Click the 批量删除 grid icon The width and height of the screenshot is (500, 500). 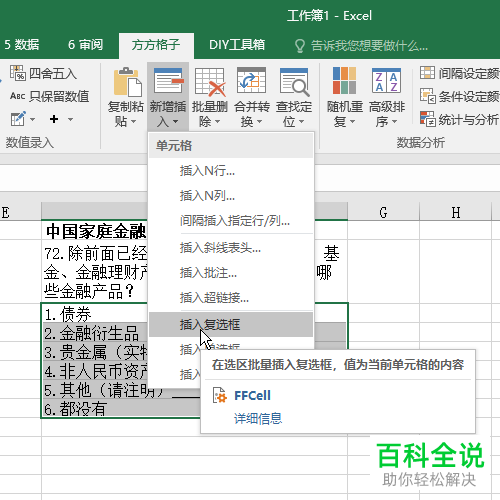click(210, 82)
